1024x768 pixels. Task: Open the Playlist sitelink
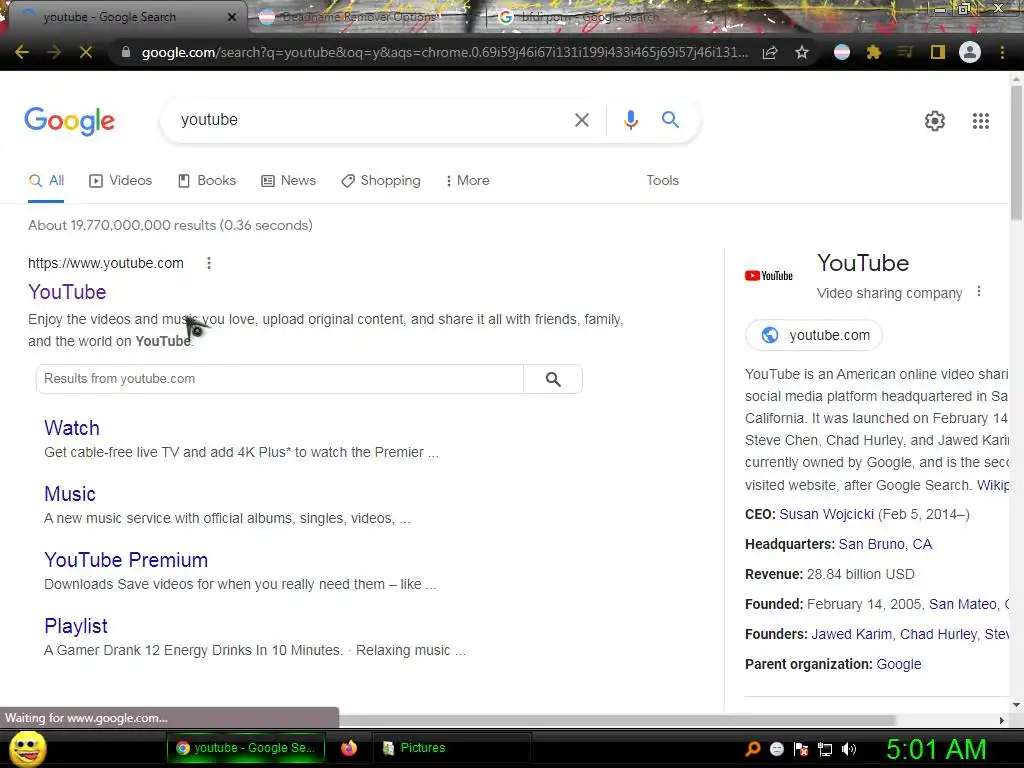click(x=76, y=626)
